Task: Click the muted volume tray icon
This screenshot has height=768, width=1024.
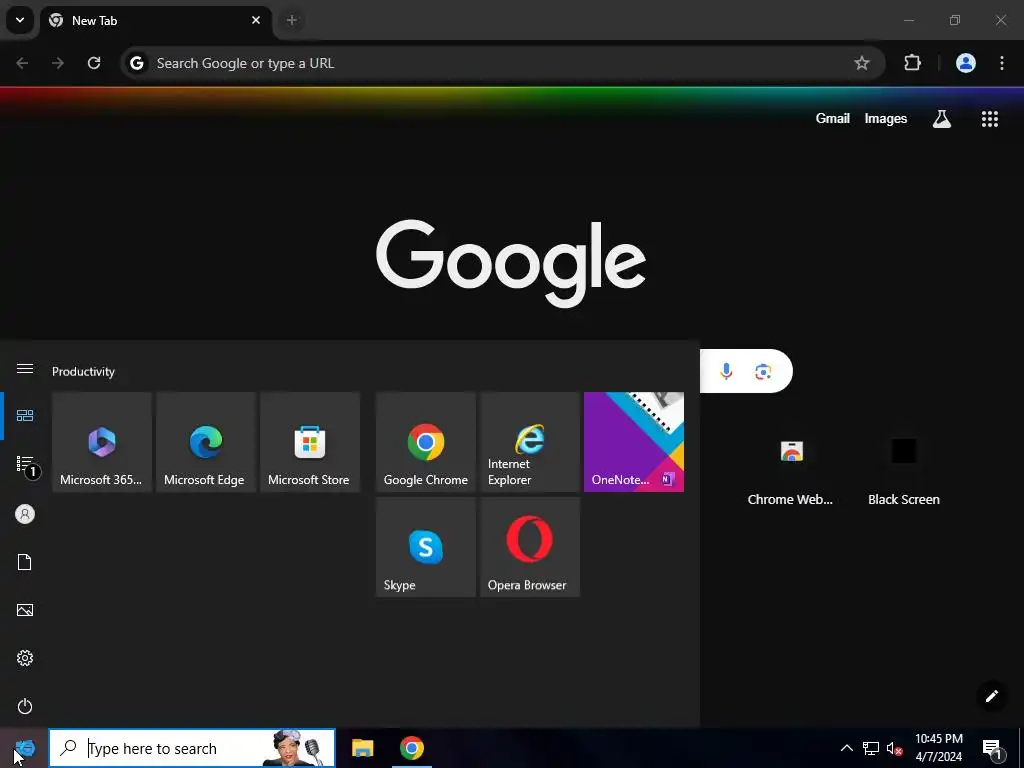Action: click(x=894, y=748)
